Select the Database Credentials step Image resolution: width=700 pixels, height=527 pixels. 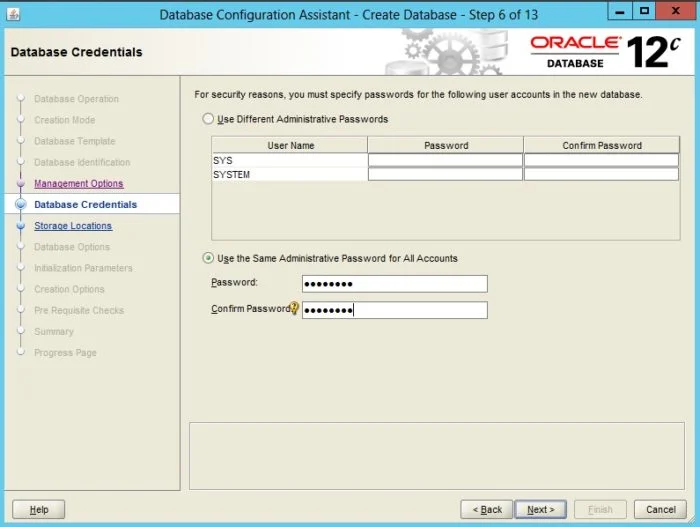pos(86,205)
